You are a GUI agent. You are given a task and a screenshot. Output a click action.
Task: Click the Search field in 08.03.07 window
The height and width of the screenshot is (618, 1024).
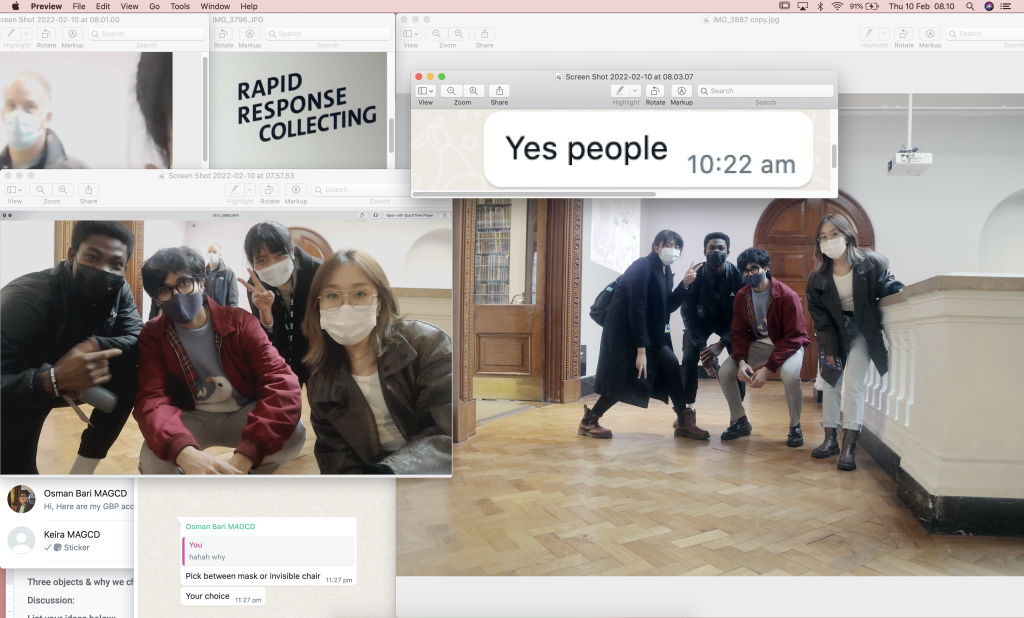pos(765,91)
